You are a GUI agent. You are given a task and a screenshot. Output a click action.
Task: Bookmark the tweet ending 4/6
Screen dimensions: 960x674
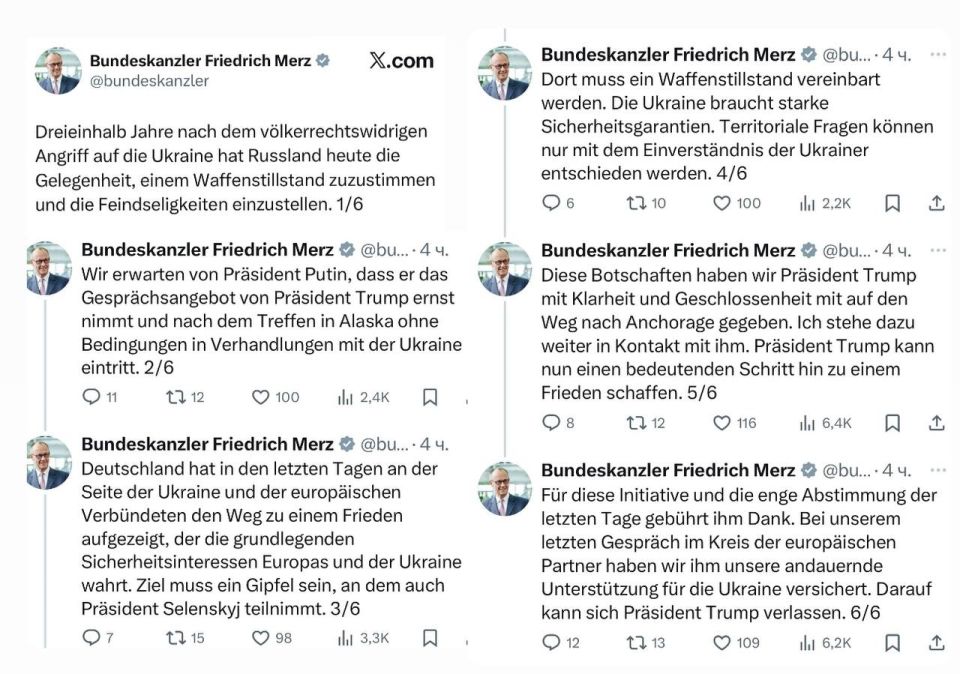[x=892, y=203]
